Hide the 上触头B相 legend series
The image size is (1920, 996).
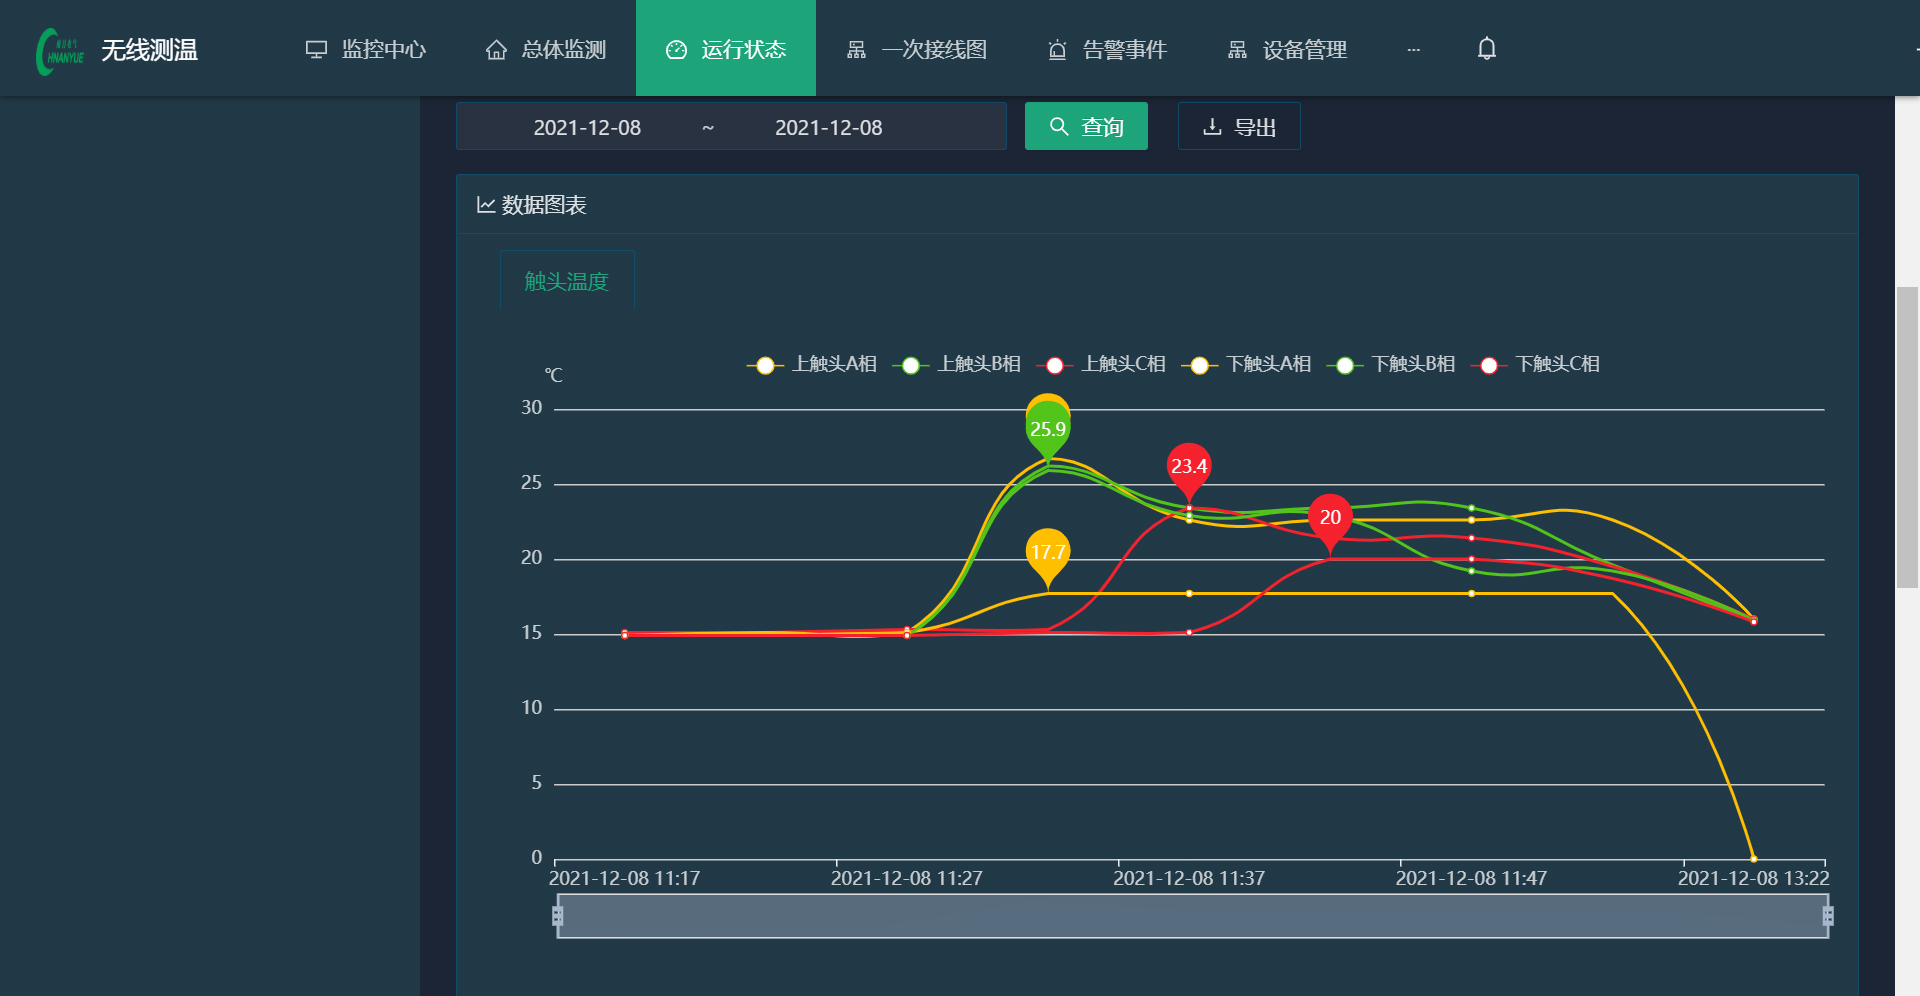[957, 365]
